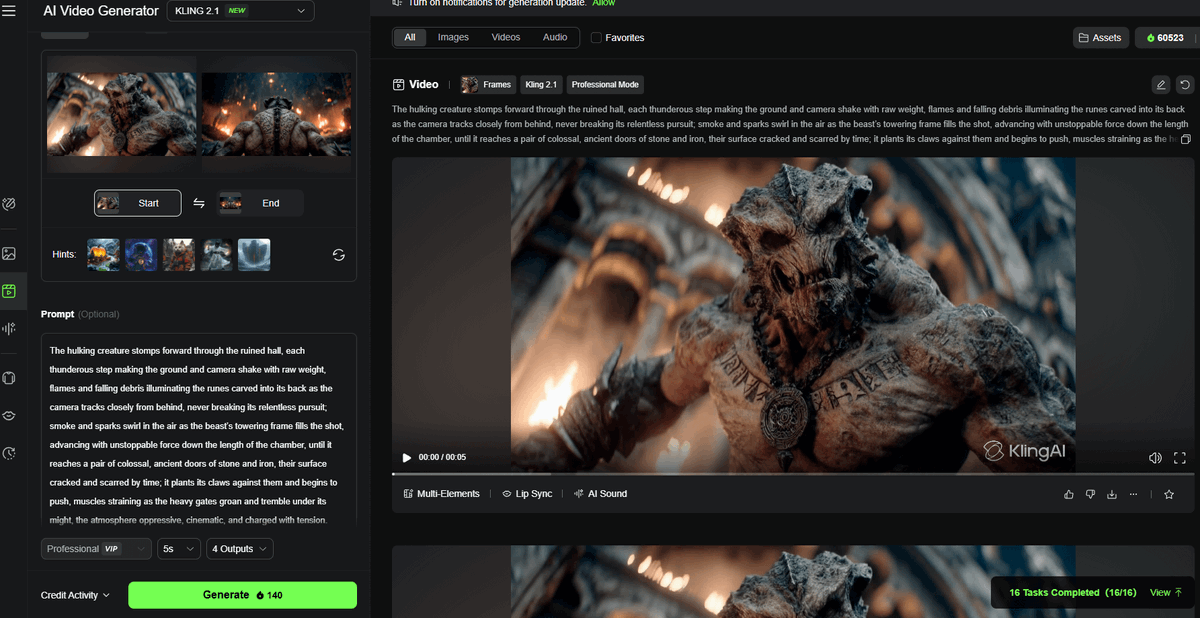The image size is (1200, 618).
Task: Swap start and end frames
Action: [199, 203]
